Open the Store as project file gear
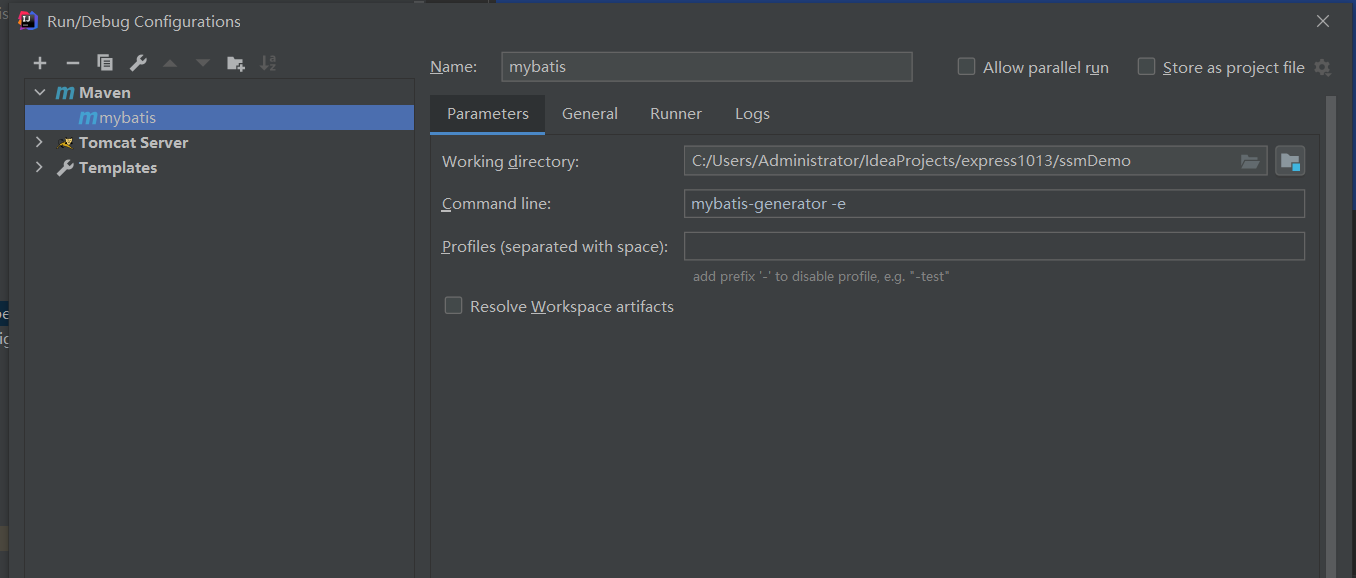The image size is (1356, 578). [1322, 68]
